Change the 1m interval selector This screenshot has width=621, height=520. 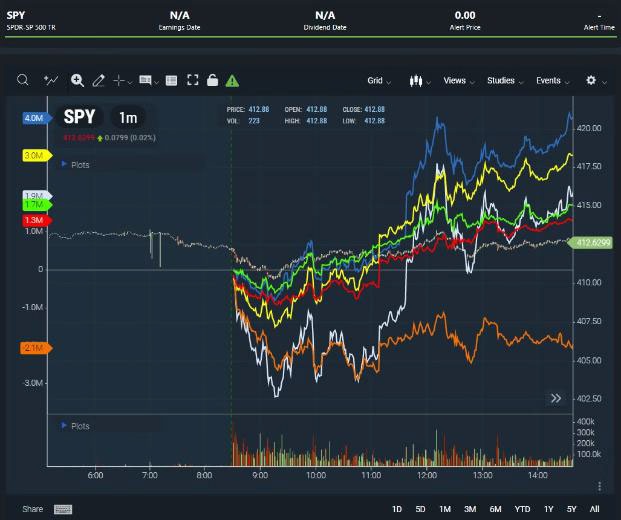[x=128, y=117]
